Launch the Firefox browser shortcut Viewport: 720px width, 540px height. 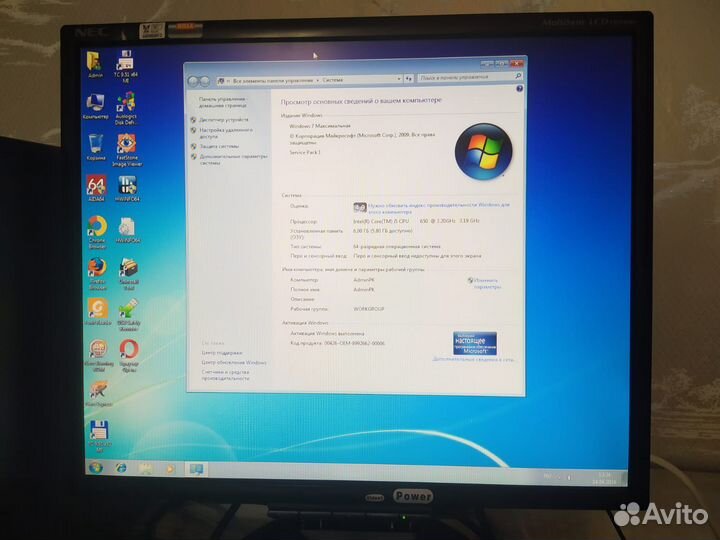[x=97, y=274]
